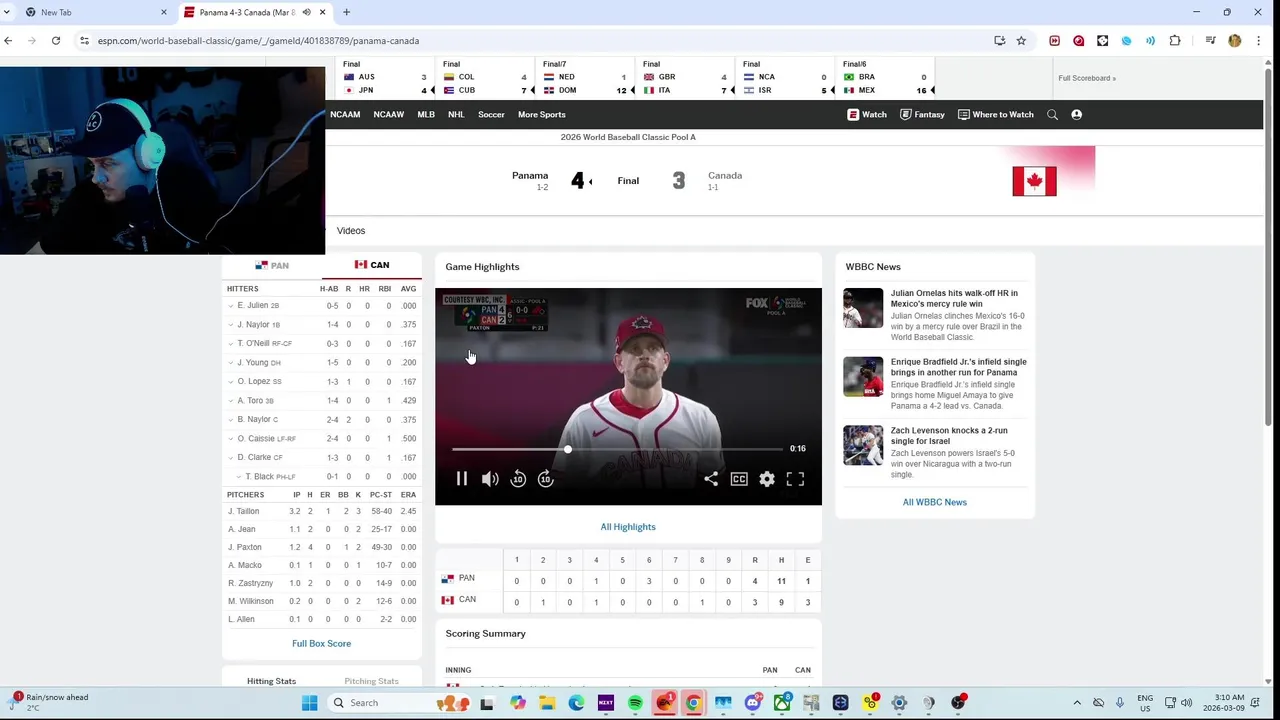Open the install app icon in address bar
The height and width of the screenshot is (720, 1280).
coord(999,41)
